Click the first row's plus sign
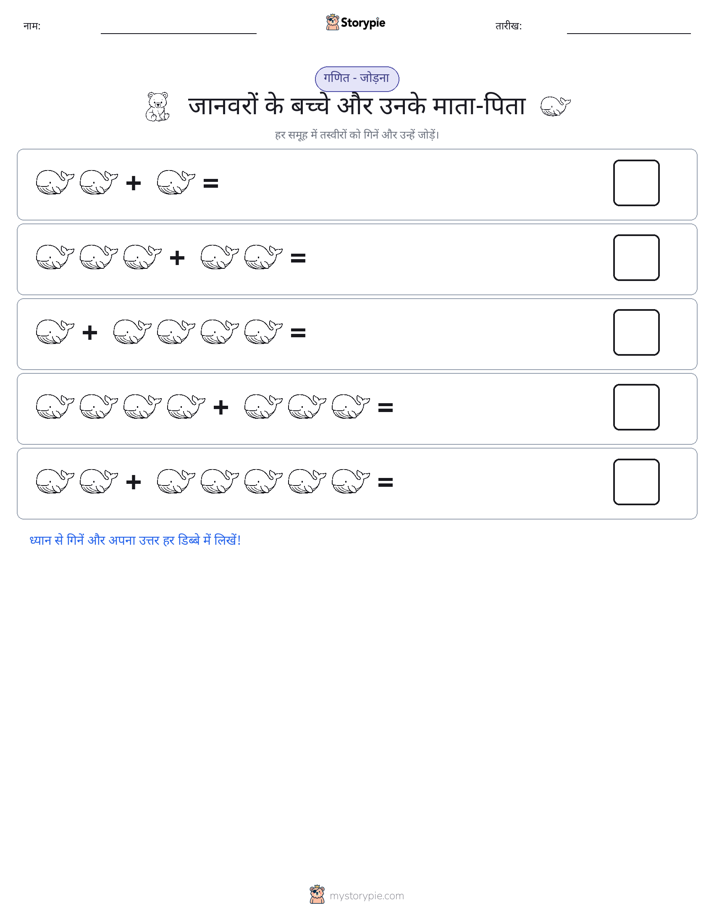714x924 pixels. point(134,183)
